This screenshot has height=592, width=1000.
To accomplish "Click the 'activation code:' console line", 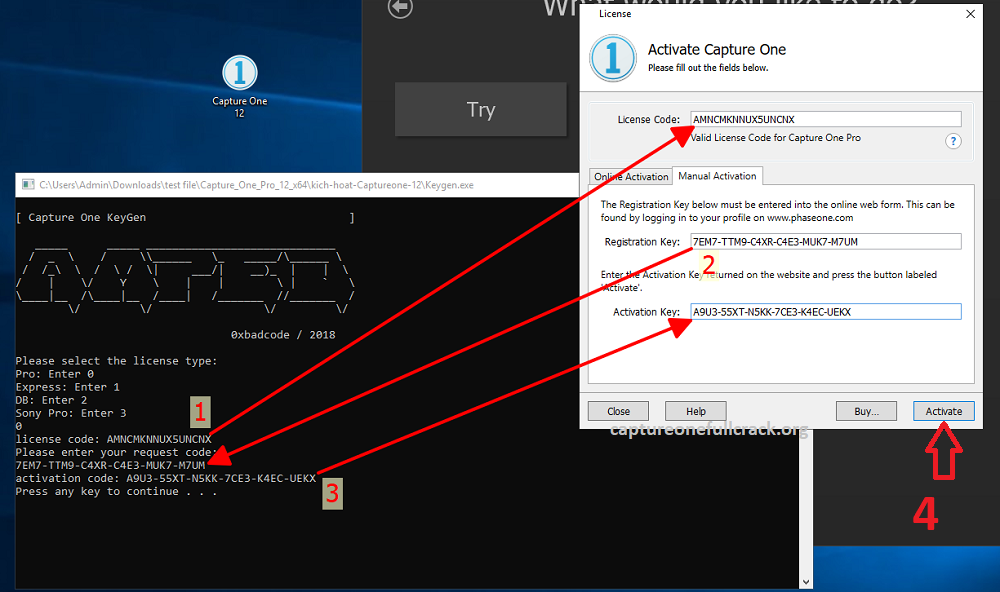I will point(166,478).
